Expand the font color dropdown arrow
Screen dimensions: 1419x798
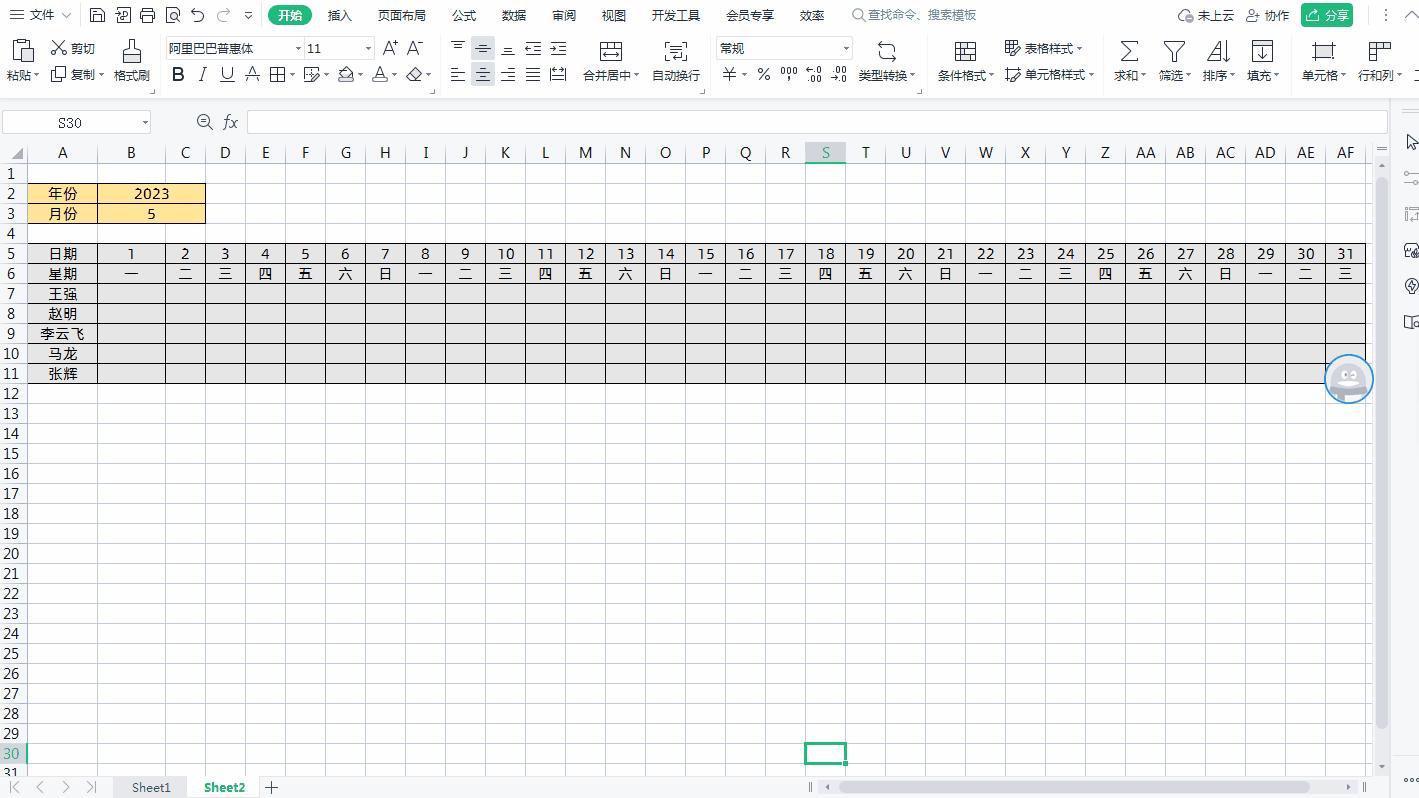pos(396,75)
